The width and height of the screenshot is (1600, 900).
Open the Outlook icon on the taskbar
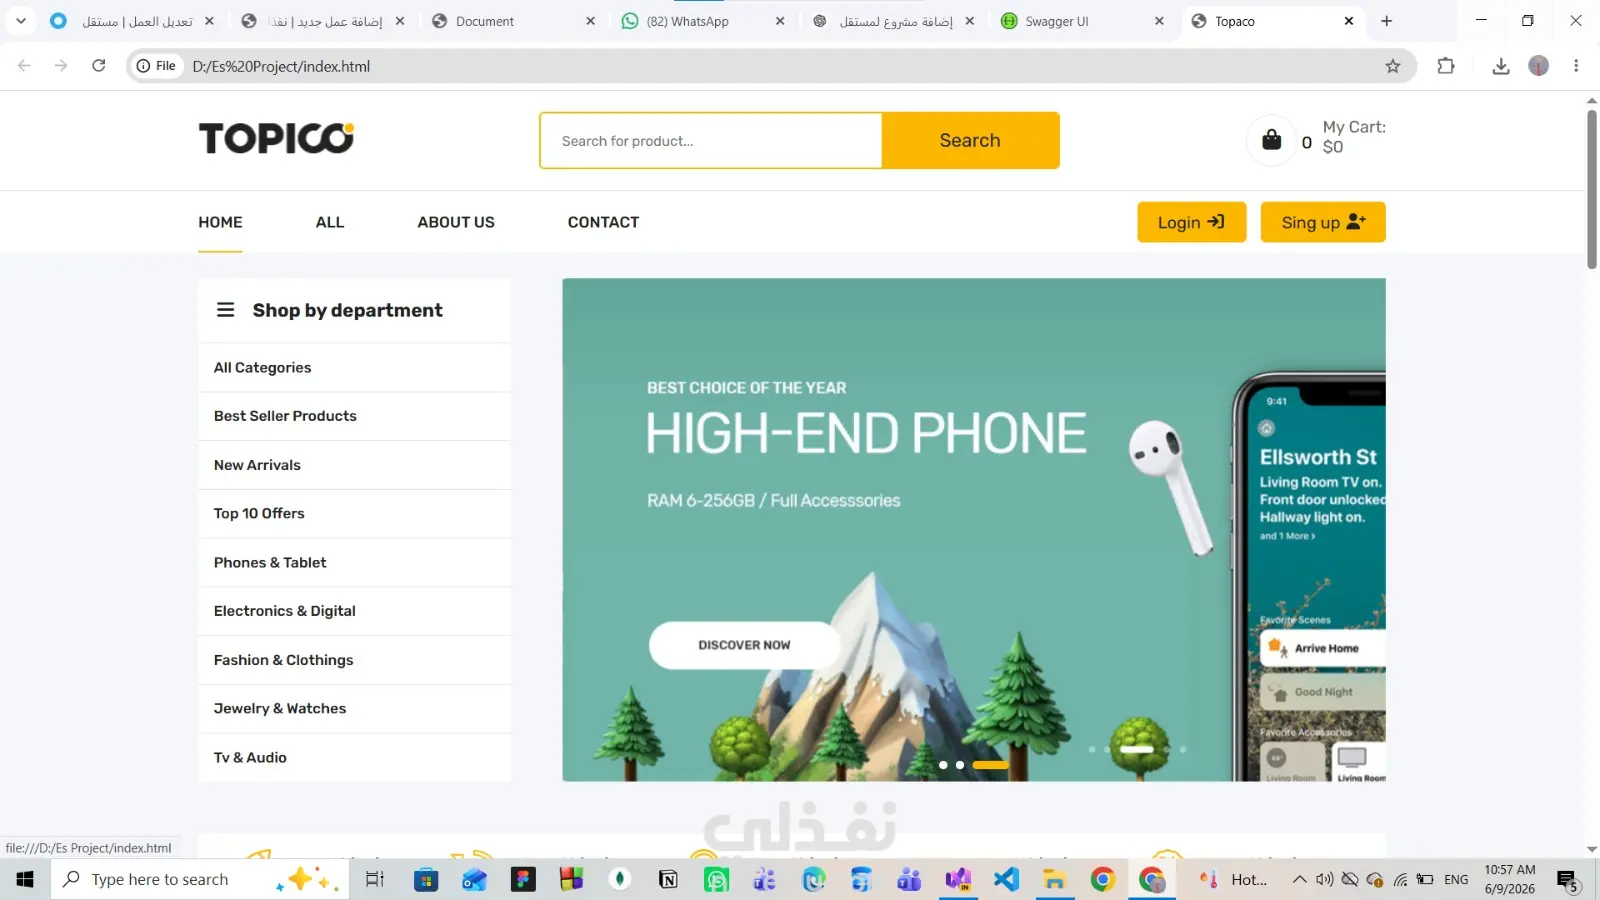click(474, 879)
